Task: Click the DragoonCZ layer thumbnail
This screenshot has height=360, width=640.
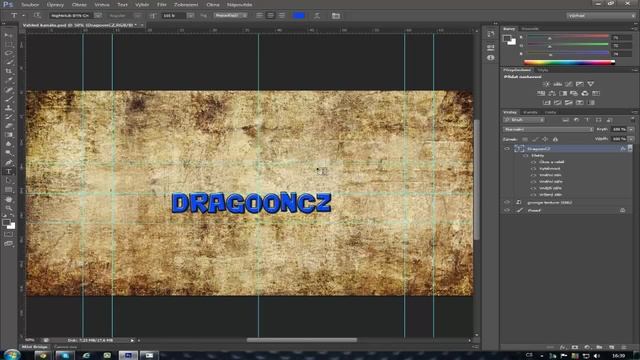Action: click(519, 149)
